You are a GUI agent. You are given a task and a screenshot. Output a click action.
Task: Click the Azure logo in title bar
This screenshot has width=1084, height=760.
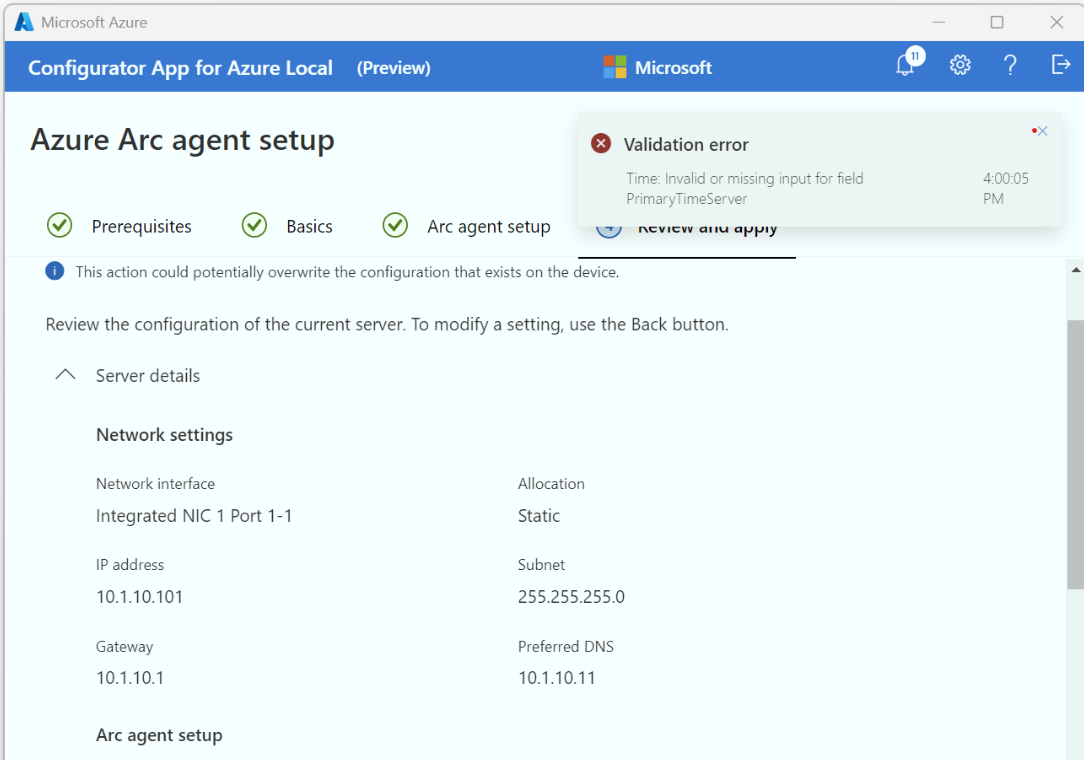pos(24,22)
